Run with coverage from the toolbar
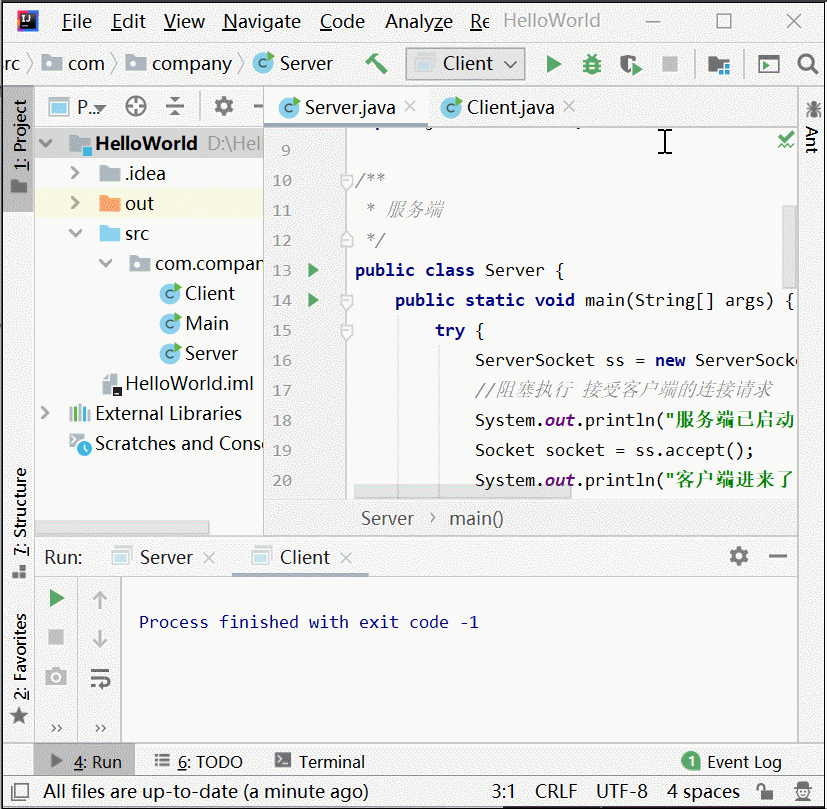 click(x=631, y=64)
